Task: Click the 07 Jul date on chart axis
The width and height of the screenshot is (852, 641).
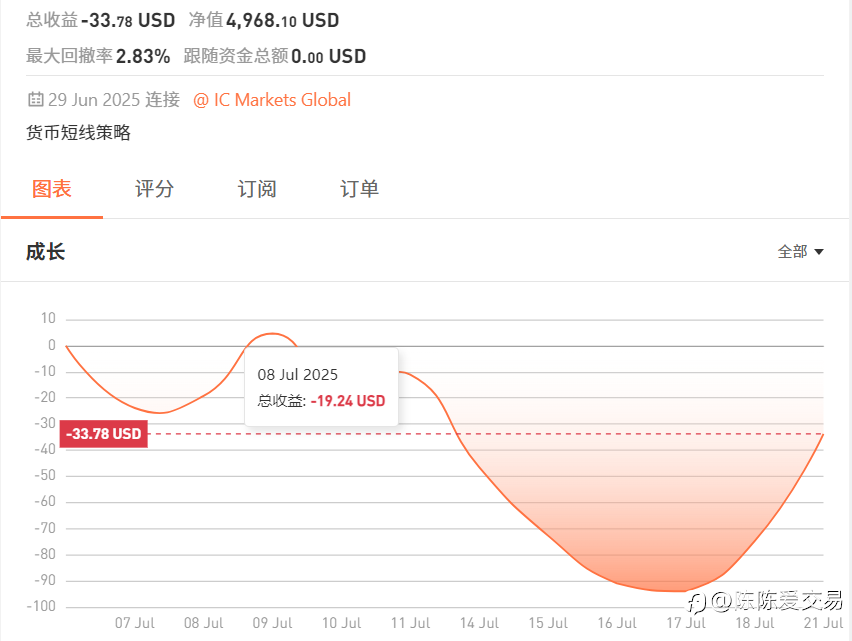Action: point(134,623)
